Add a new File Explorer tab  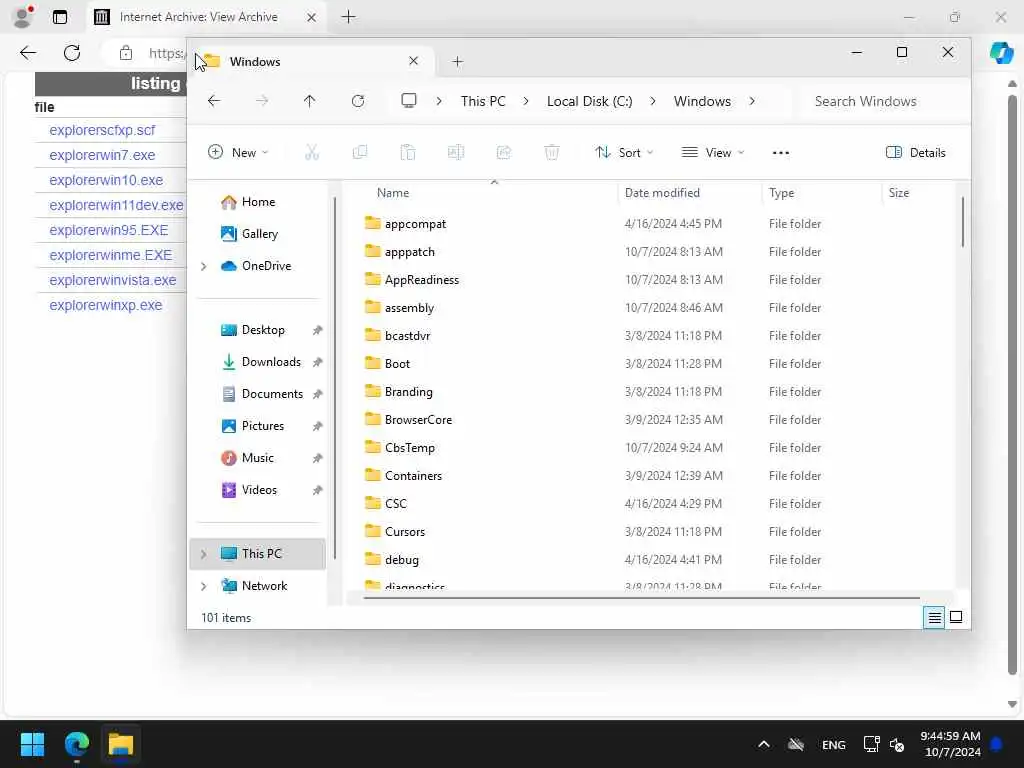click(x=457, y=61)
